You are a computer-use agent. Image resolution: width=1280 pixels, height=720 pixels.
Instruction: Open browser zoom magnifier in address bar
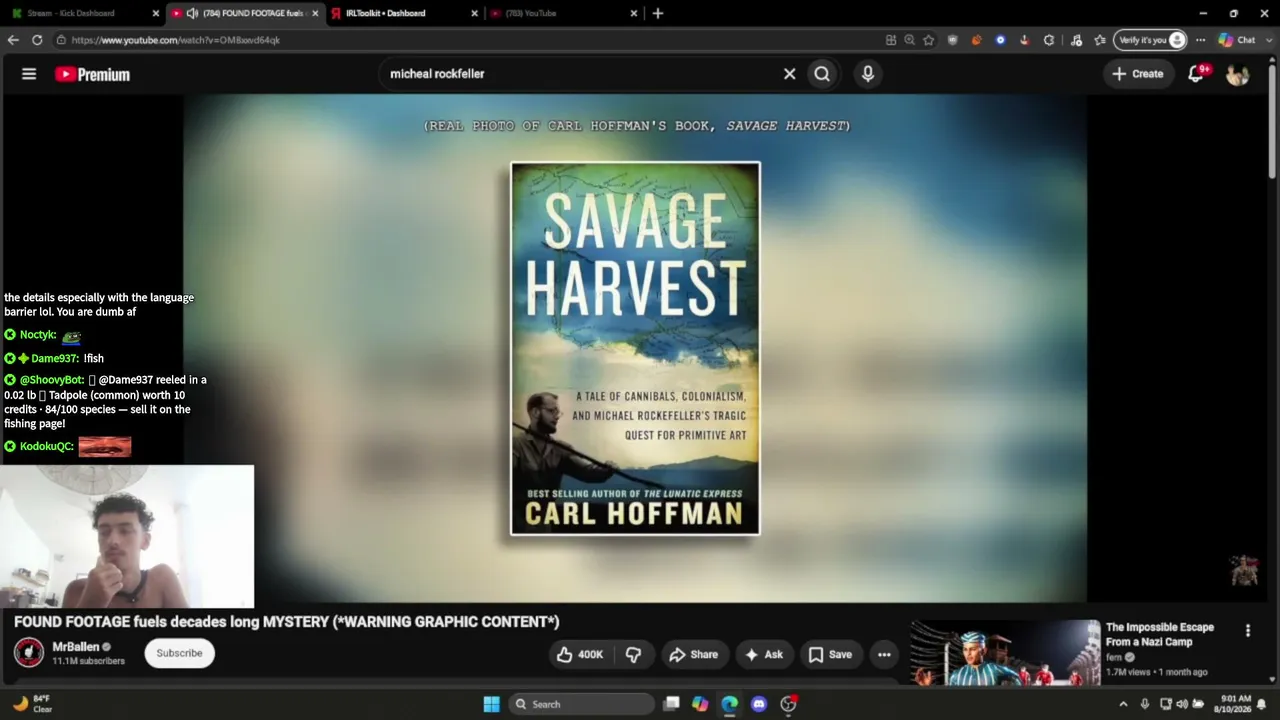(910, 40)
